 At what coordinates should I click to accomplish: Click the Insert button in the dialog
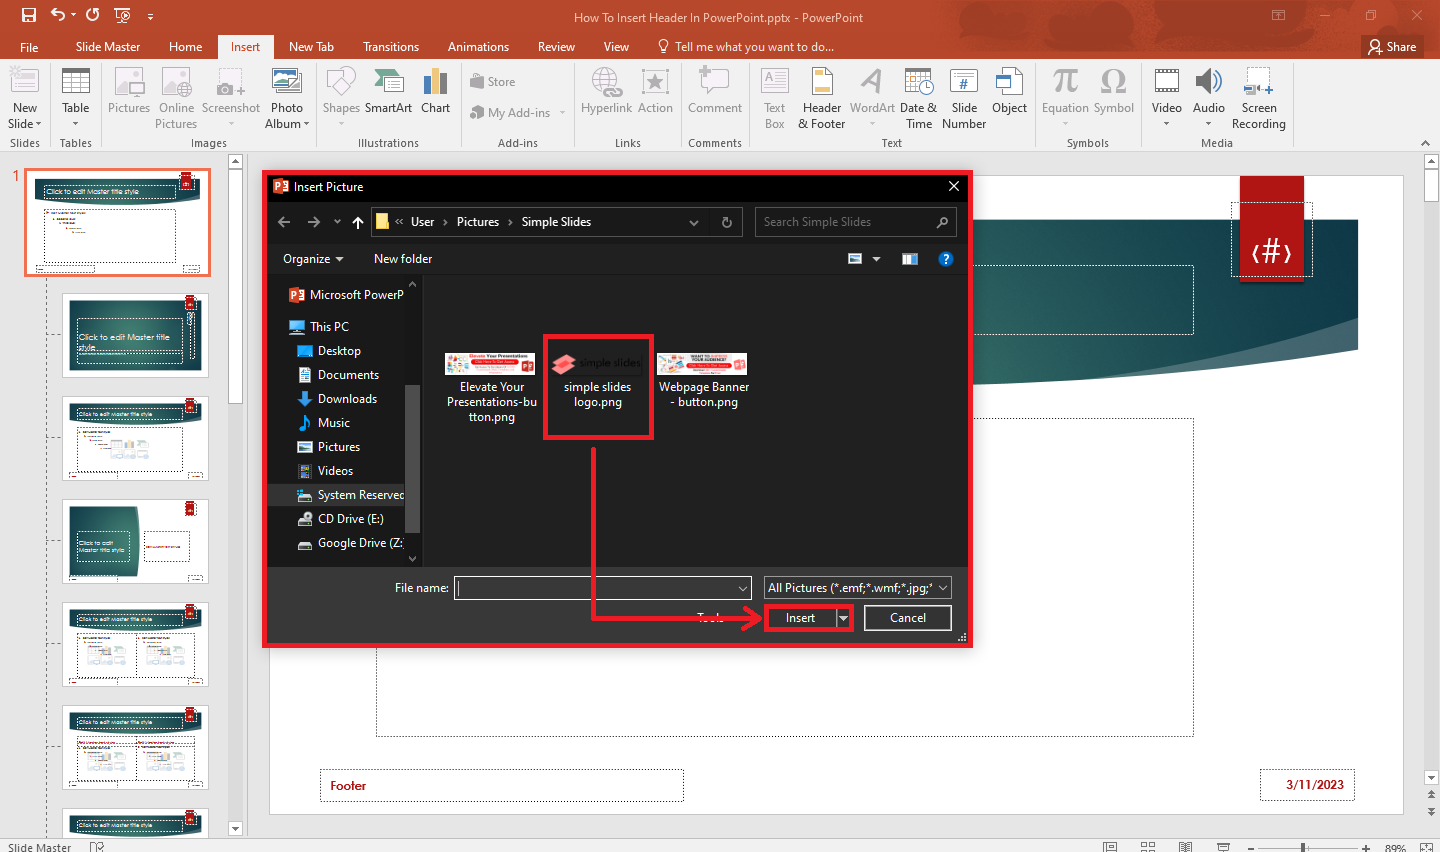(x=800, y=617)
